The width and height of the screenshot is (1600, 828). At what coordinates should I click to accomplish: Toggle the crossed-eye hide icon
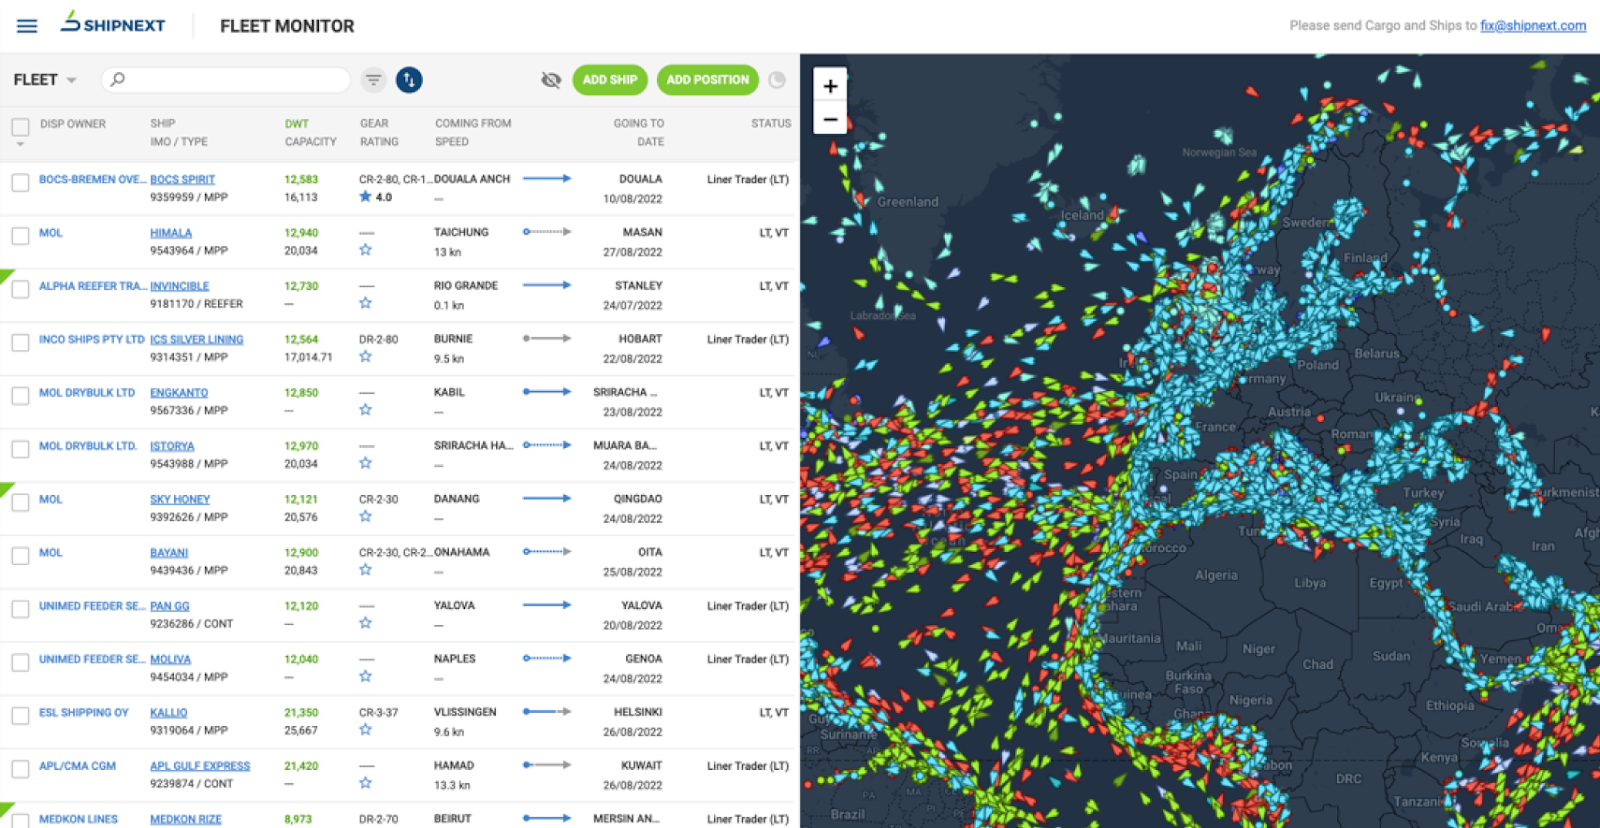point(551,80)
